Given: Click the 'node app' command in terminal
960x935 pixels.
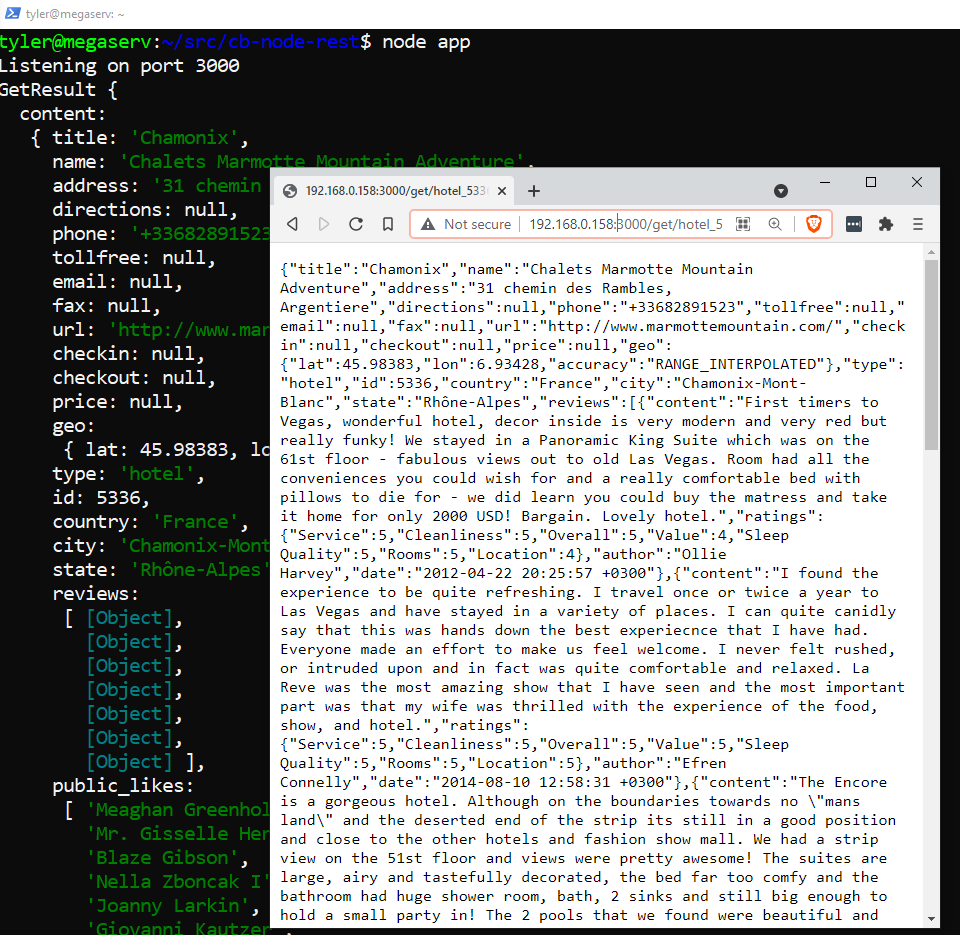Looking at the screenshot, I should pos(426,42).
